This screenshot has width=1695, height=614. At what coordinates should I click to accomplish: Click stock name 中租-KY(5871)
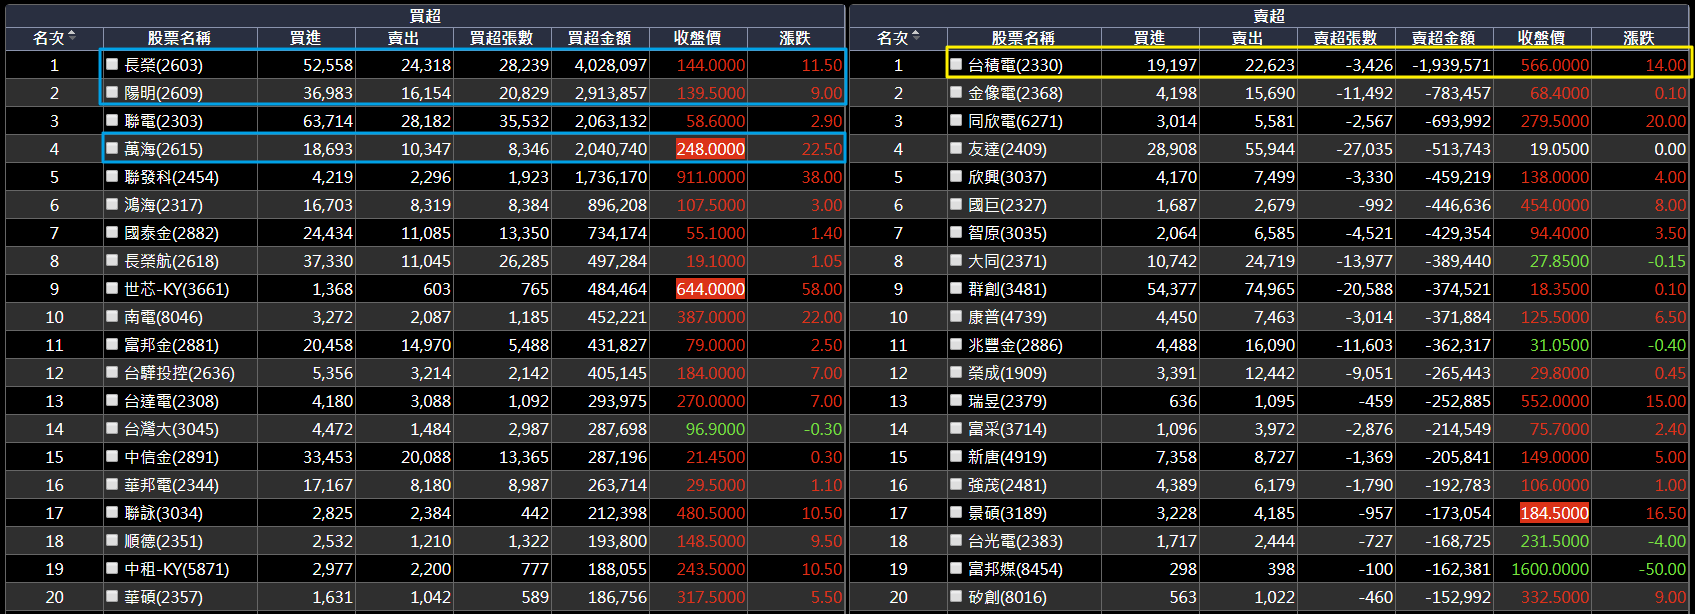coord(176,569)
